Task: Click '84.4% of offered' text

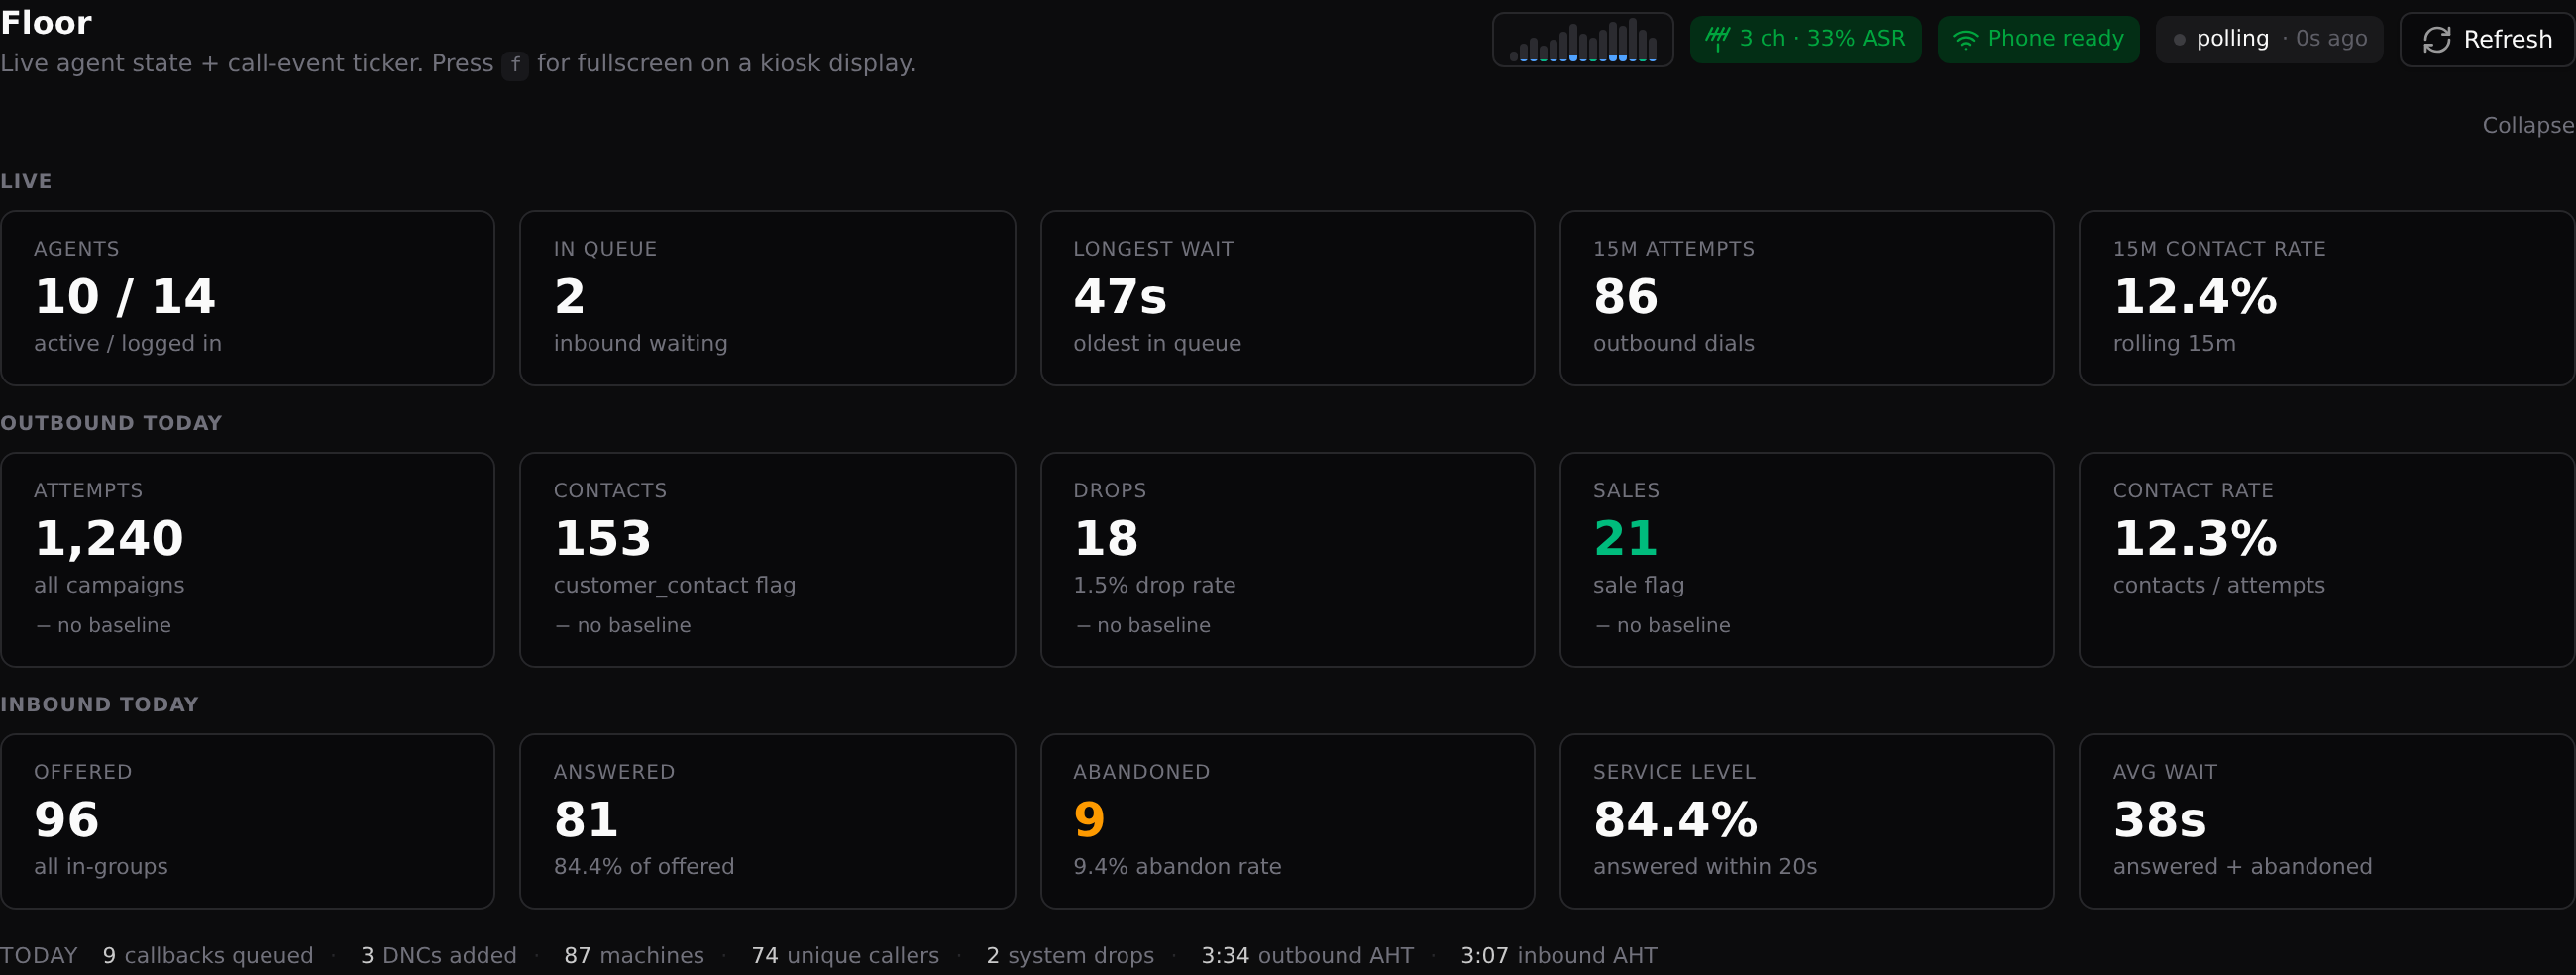Action: [x=644, y=866]
